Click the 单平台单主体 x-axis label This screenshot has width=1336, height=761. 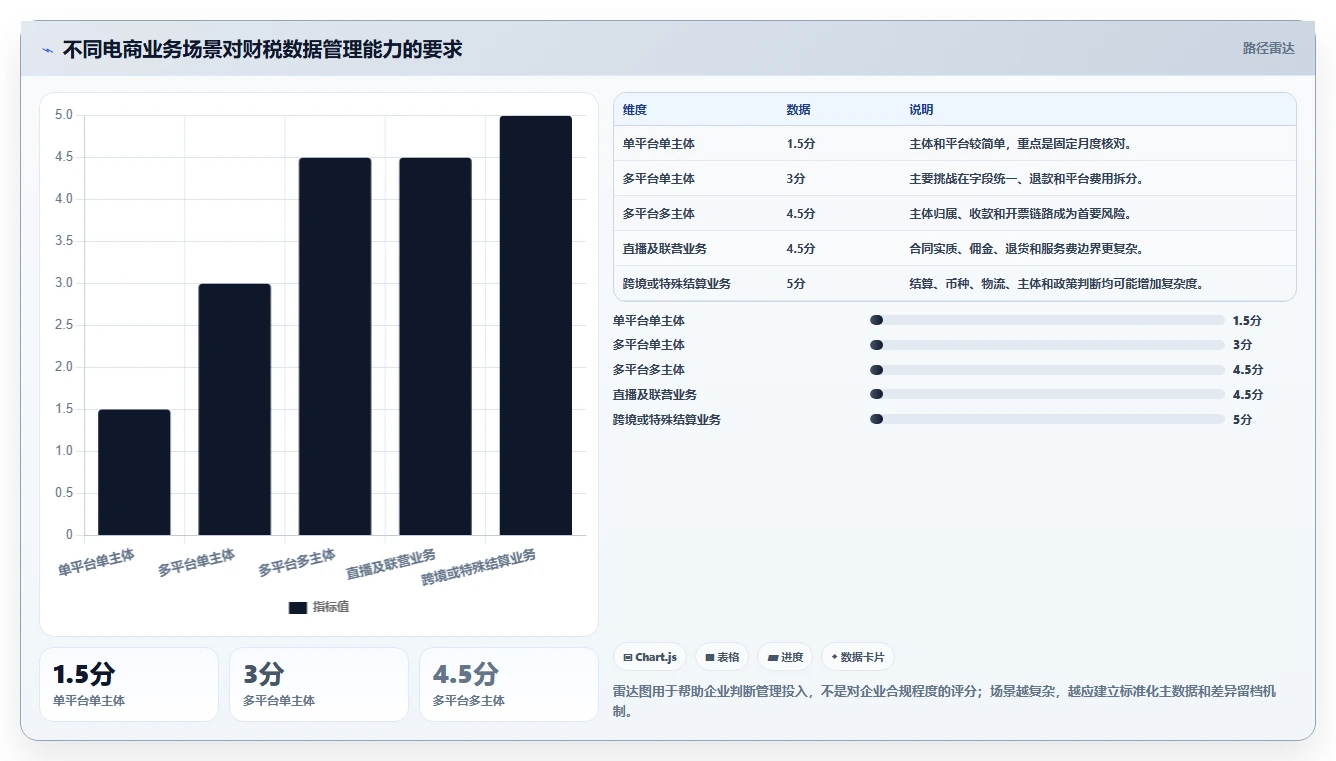[96, 562]
